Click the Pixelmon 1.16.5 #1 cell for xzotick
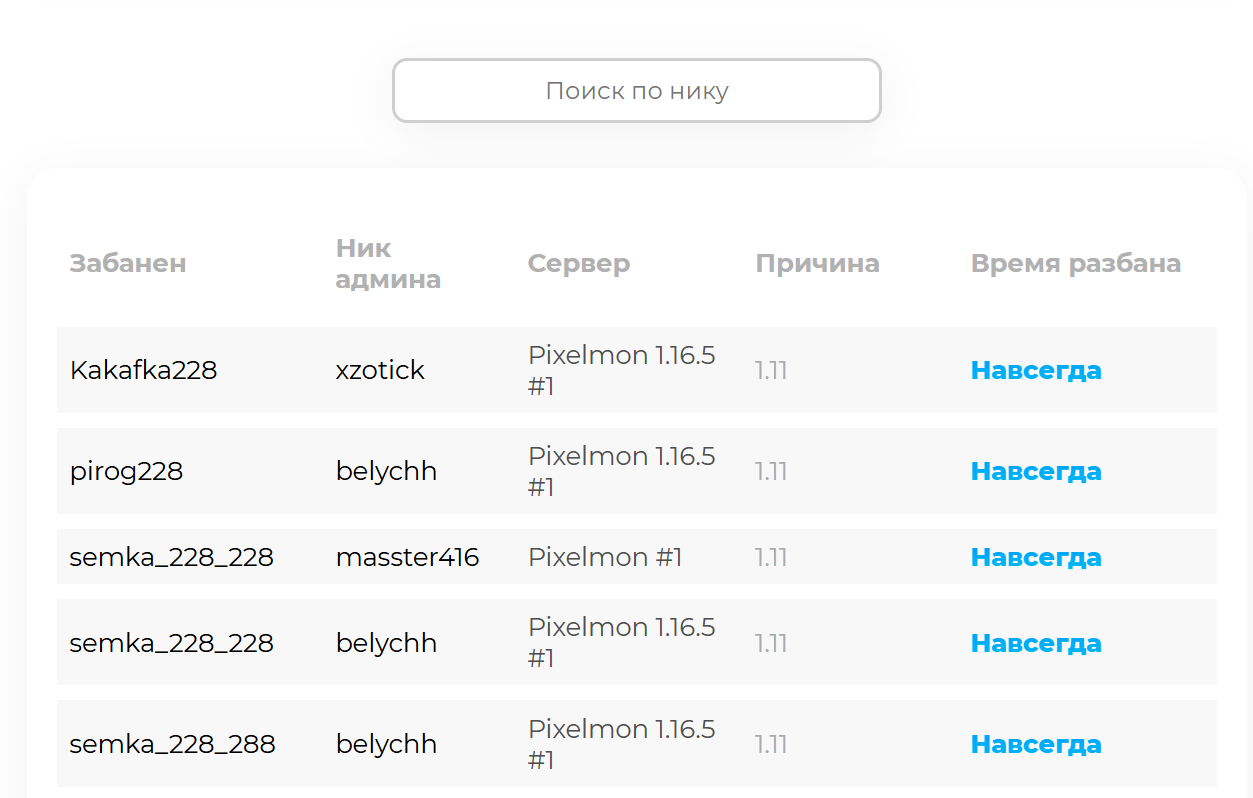Screen dimensions: 1253x798 (x=621, y=370)
